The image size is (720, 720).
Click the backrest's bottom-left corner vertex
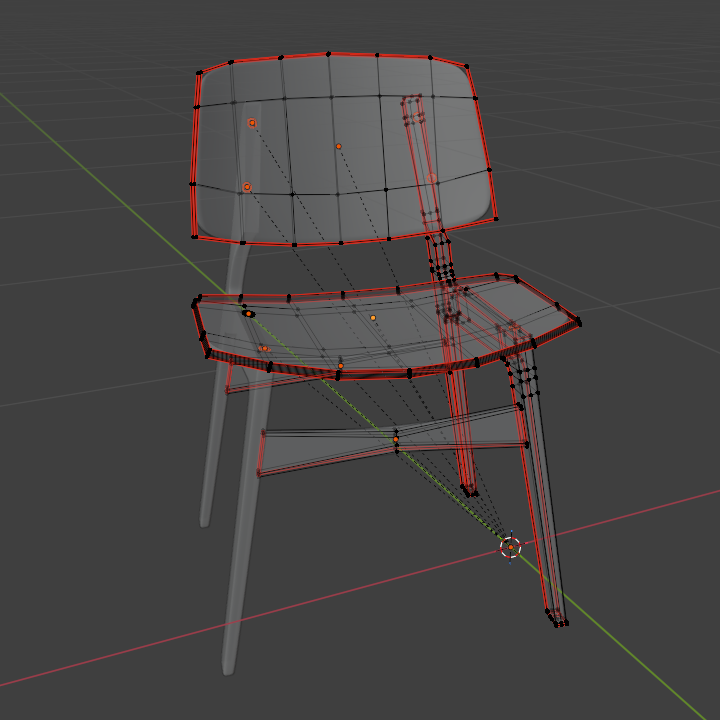(194, 236)
